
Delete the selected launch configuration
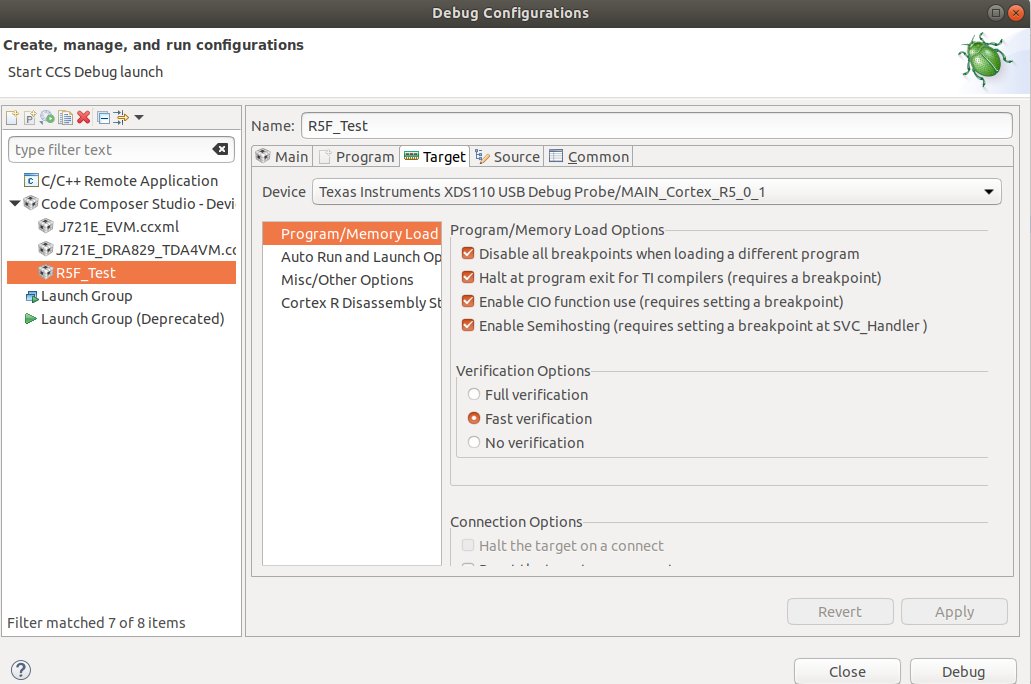(84, 118)
